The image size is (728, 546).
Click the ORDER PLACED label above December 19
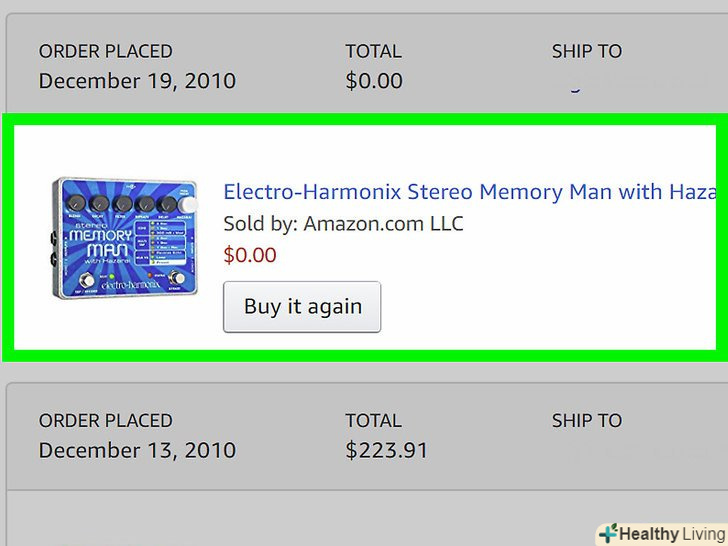tap(105, 51)
